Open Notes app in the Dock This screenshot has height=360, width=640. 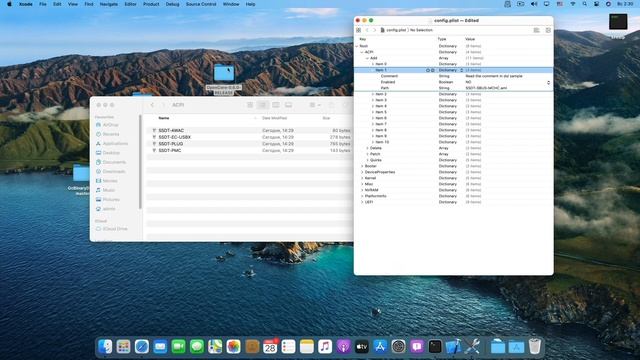(x=307, y=347)
